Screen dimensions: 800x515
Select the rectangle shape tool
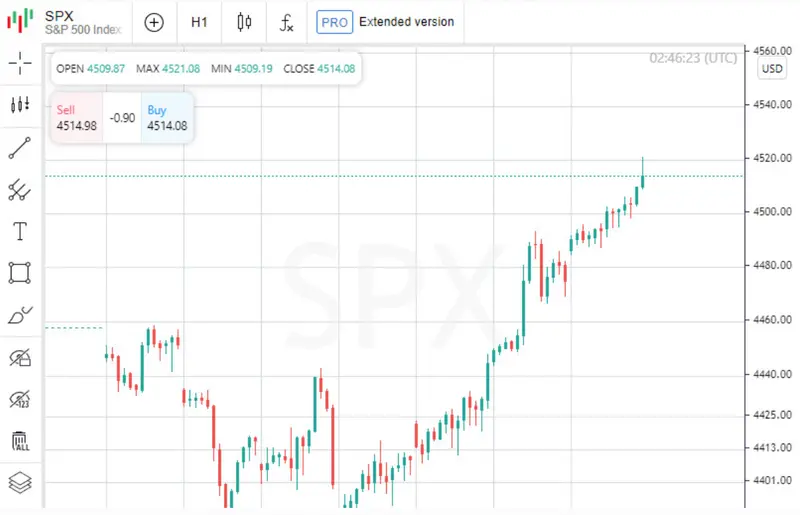click(x=20, y=272)
